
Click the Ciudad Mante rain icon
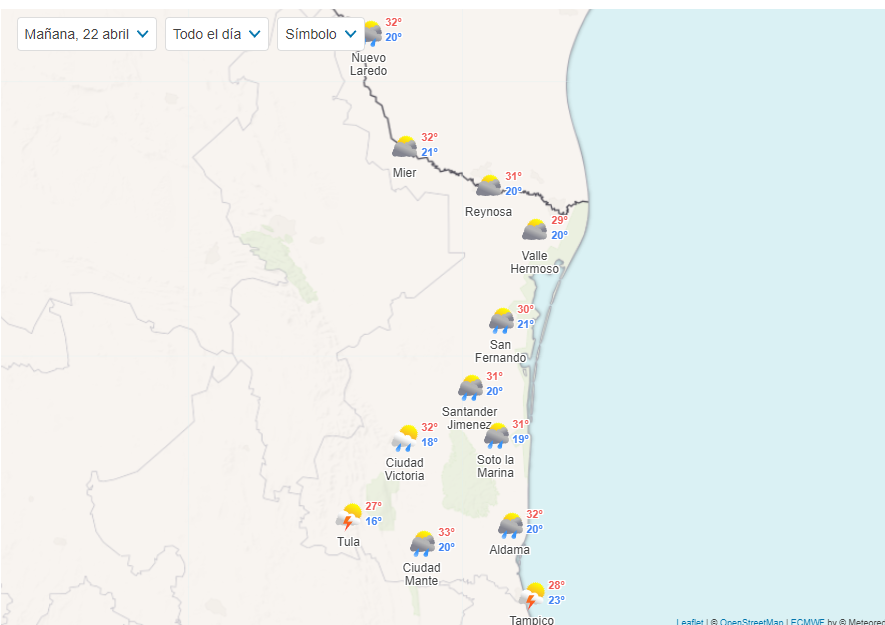(423, 543)
